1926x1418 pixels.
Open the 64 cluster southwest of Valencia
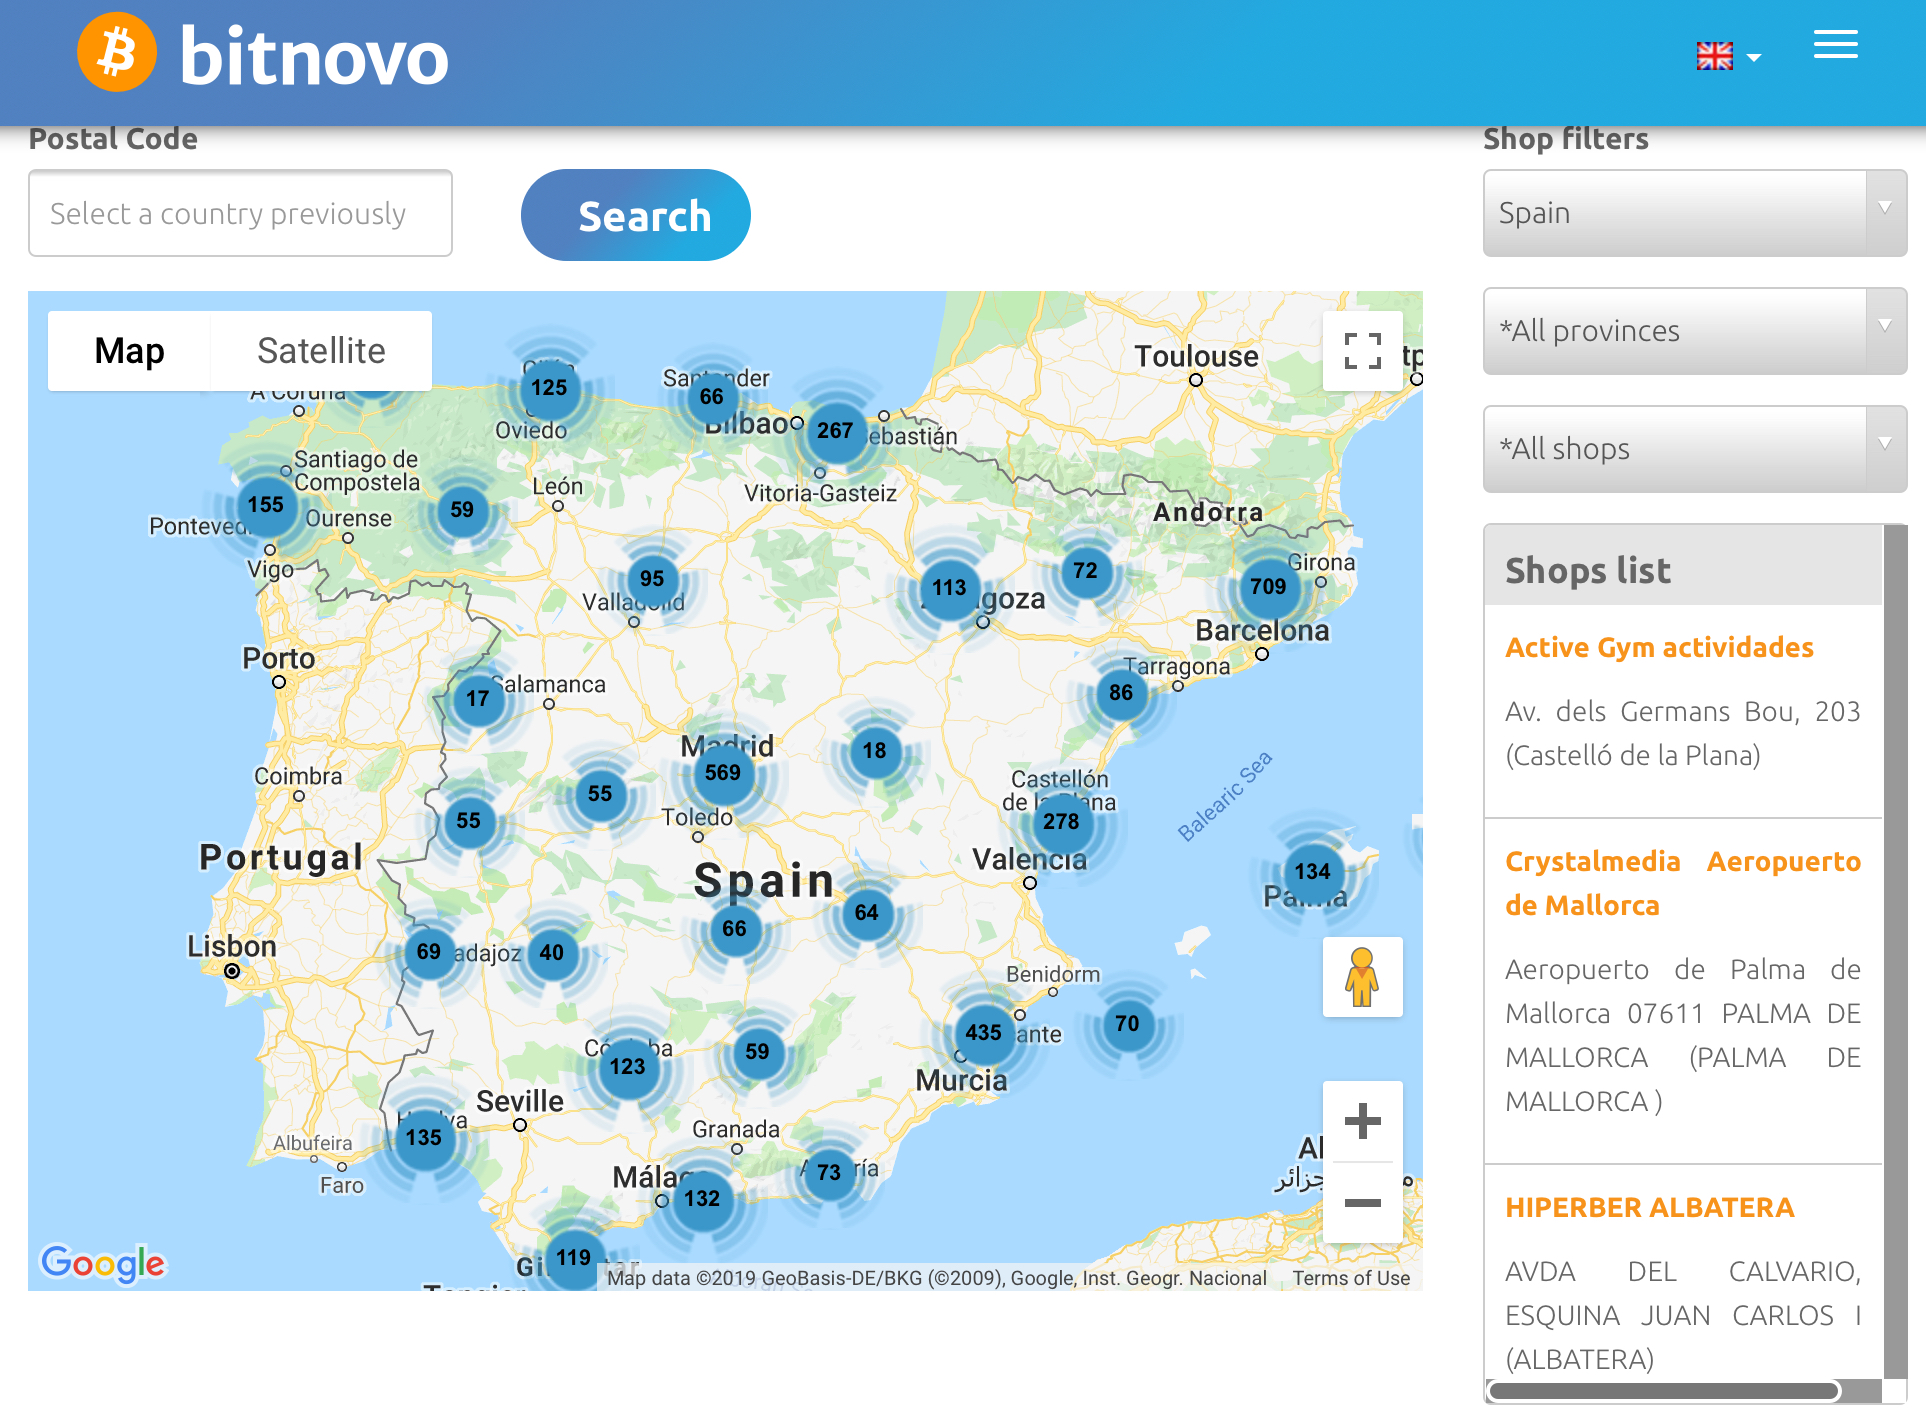pyautogui.click(x=867, y=913)
